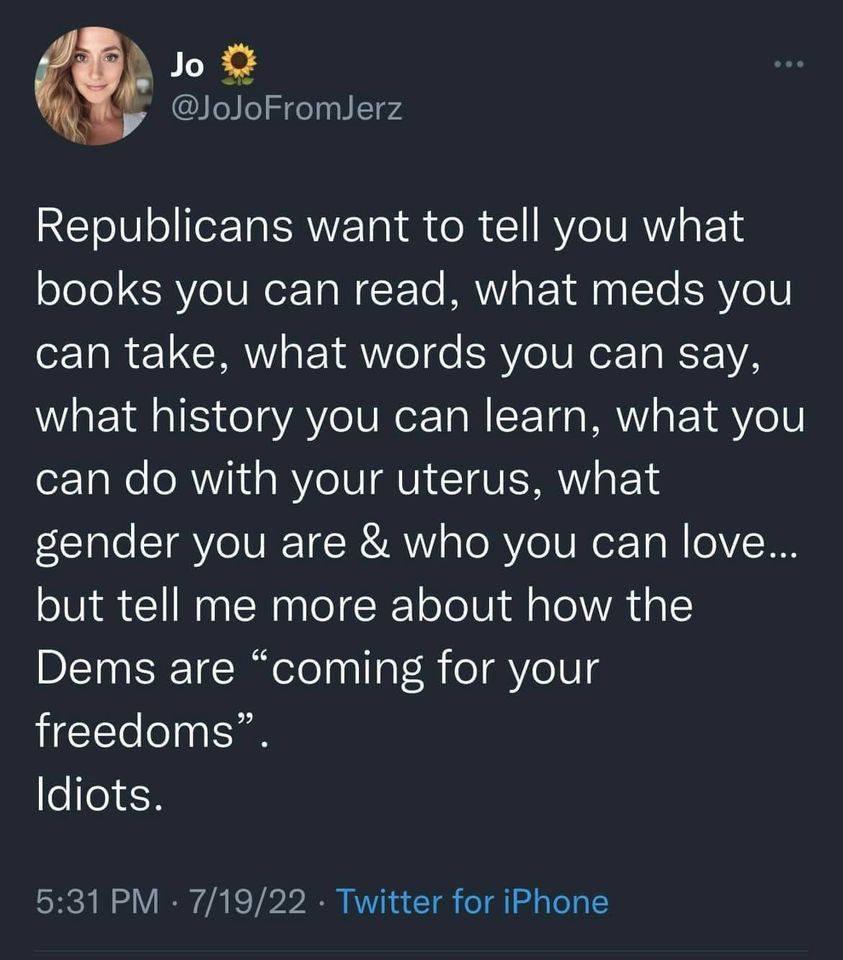Click the word "freedoms" in the tweet
This screenshot has width=843, height=960.
pyautogui.click(x=135, y=730)
